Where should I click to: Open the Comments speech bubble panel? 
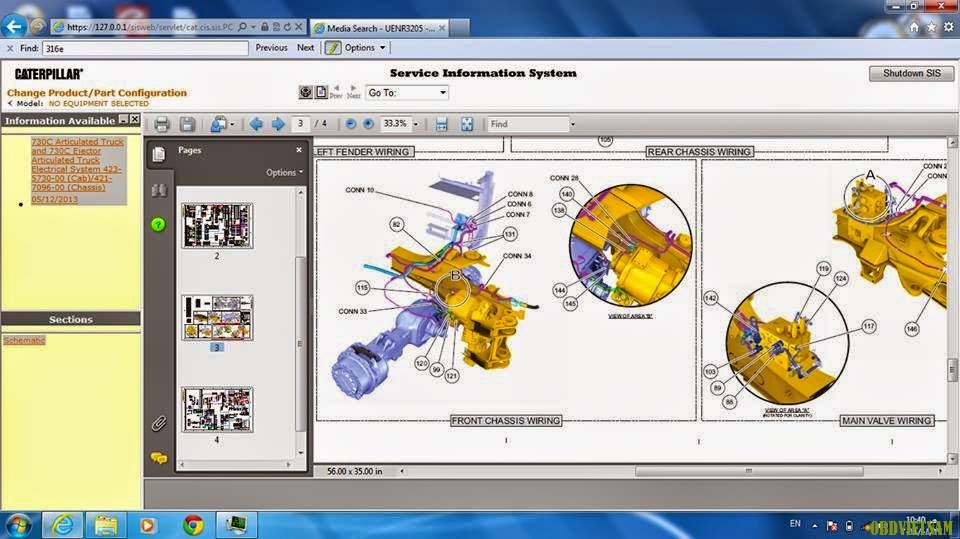click(x=158, y=458)
